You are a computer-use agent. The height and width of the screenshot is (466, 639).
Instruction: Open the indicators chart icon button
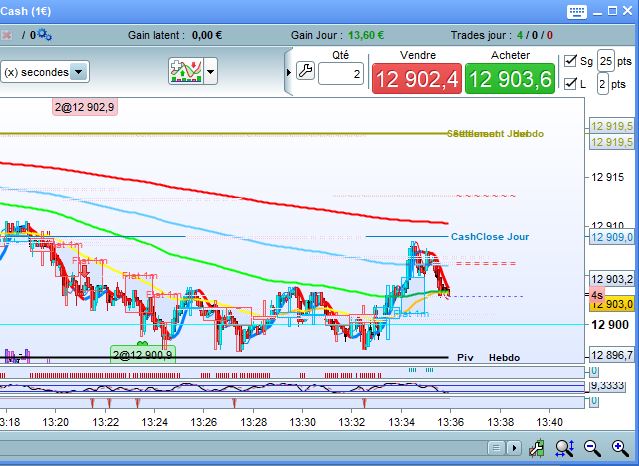186,71
